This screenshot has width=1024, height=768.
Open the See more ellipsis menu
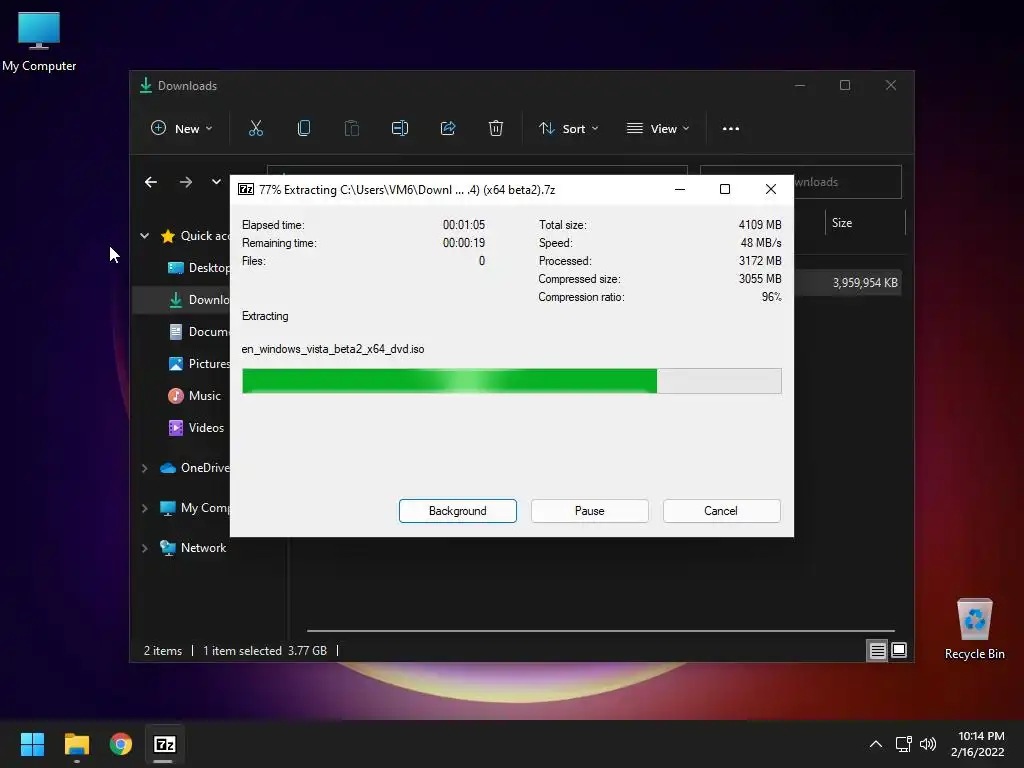[x=731, y=129]
